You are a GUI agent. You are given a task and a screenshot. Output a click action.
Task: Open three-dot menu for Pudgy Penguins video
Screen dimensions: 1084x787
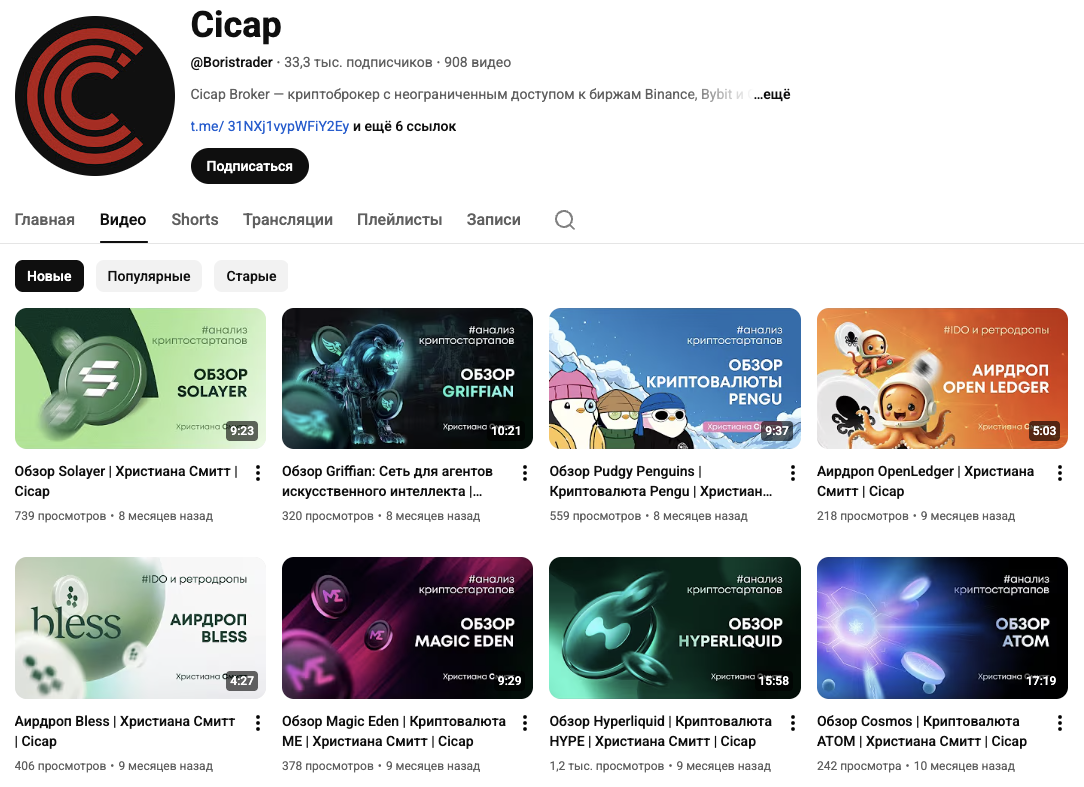(x=792, y=473)
